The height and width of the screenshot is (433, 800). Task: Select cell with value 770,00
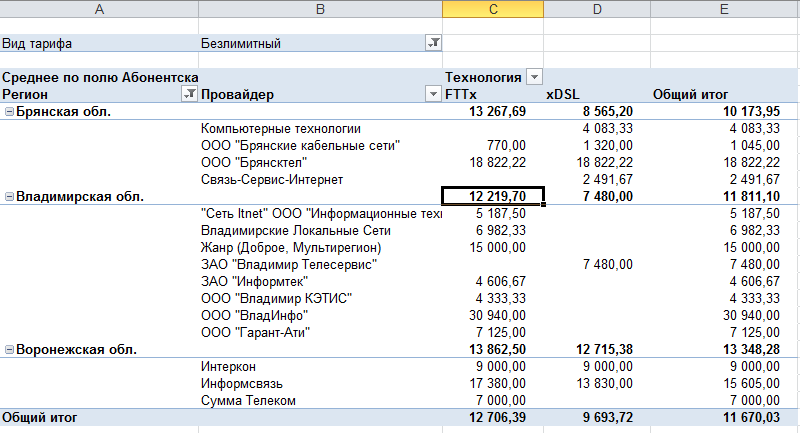coord(493,145)
